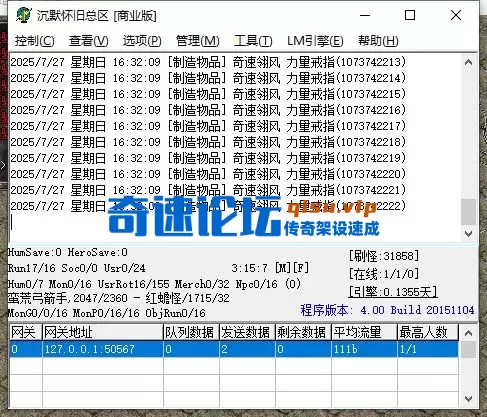Open the 帮助(H) menu

pos(378,41)
